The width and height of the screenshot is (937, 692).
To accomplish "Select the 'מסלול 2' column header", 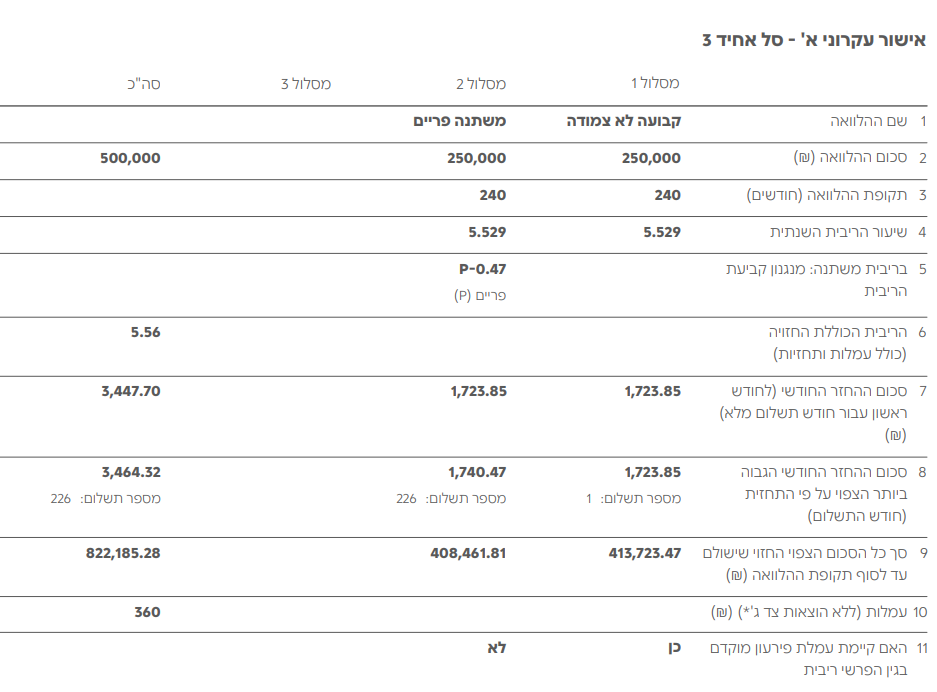I will tap(481, 84).
